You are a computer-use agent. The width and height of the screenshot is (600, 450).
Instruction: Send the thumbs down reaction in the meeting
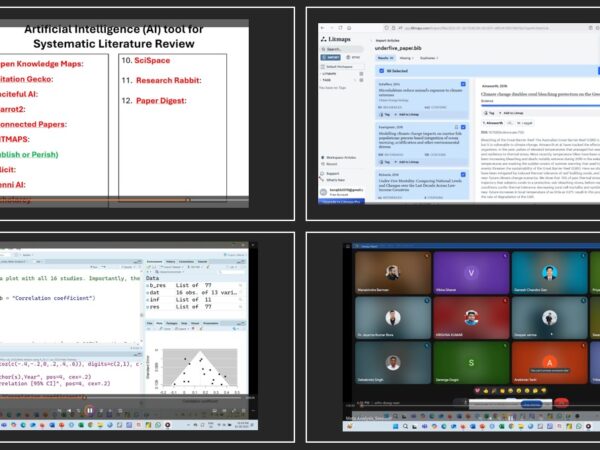point(543,391)
